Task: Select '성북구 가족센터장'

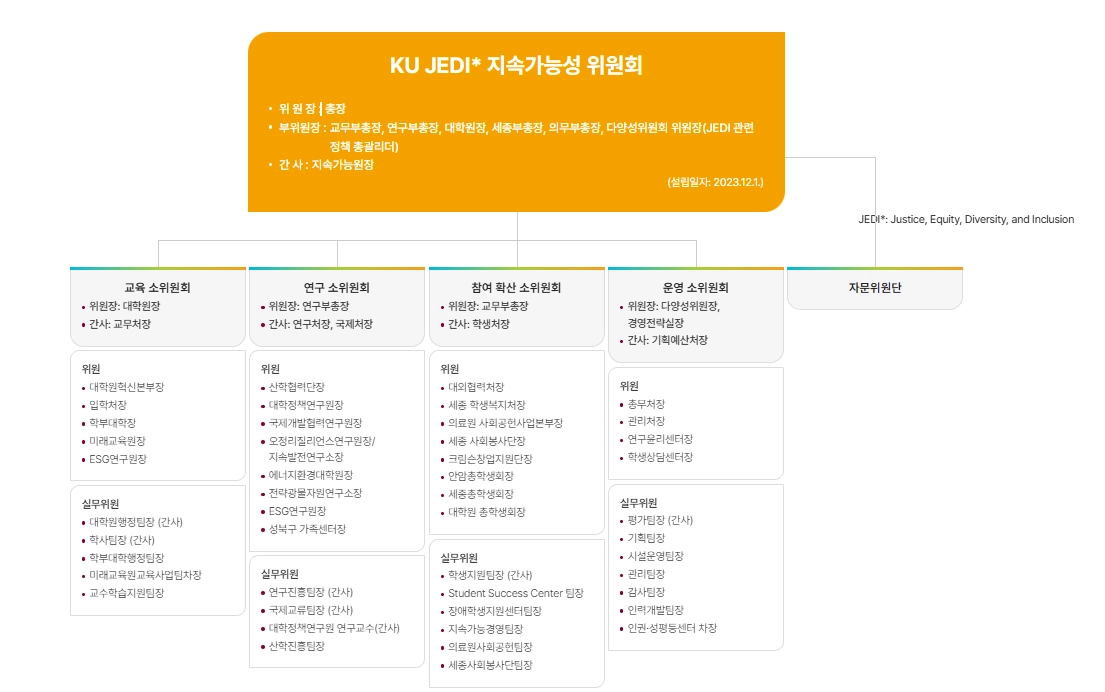Action: pos(307,529)
